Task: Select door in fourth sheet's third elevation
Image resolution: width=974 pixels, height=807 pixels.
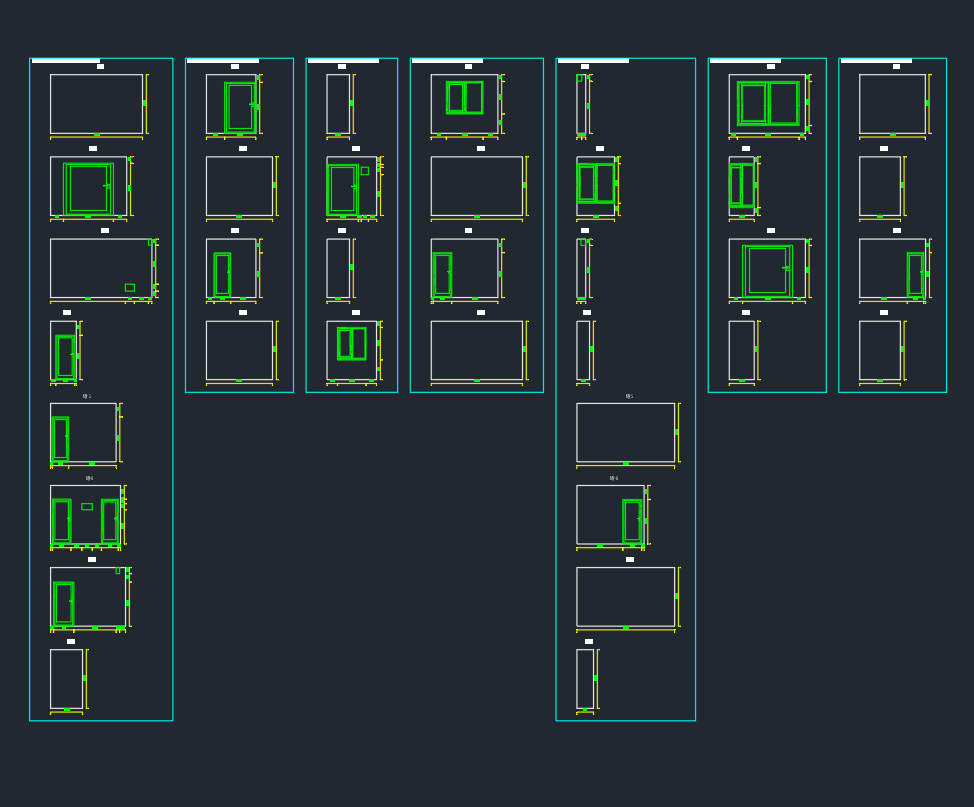Action: click(442, 274)
